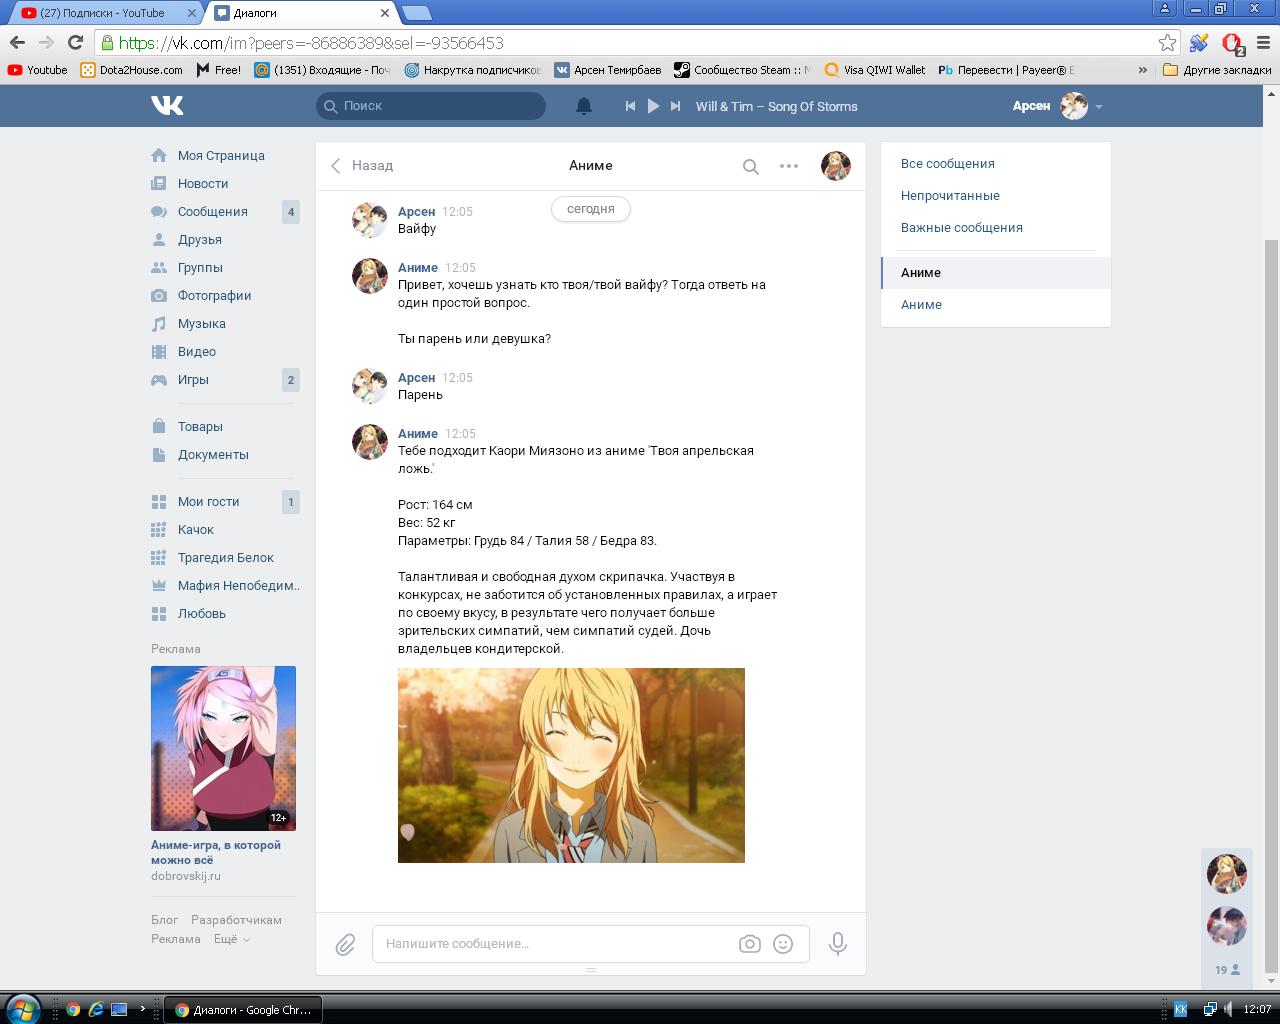The width and height of the screenshot is (1280, 1024).
Task: Click the Windows Start button
Action: (x=22, y=1009)
